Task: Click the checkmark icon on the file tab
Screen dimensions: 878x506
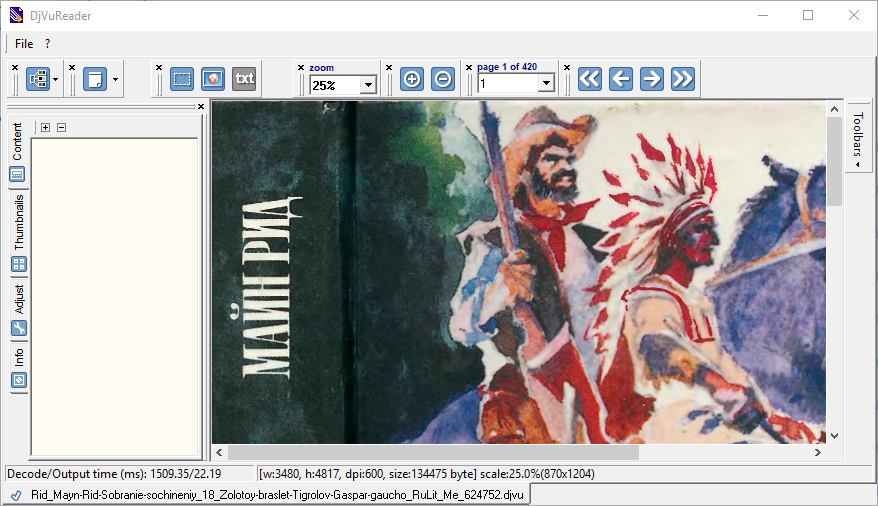Action: [x=17, y=495]
